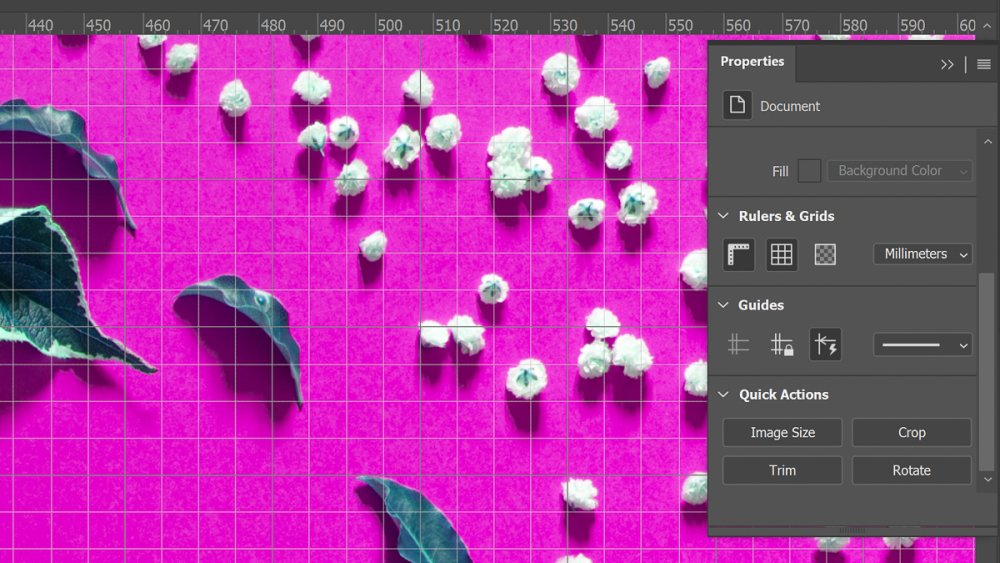Toggle the rulers icon in Rulers & Grids
The width and height of the screenshot is (1000, 563).
(x=739, y=254)
